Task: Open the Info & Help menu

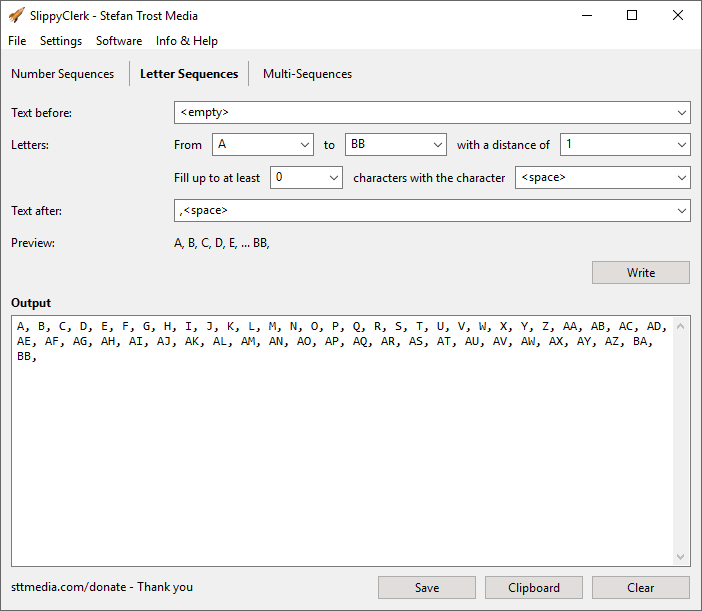Action: coord(187,41)
